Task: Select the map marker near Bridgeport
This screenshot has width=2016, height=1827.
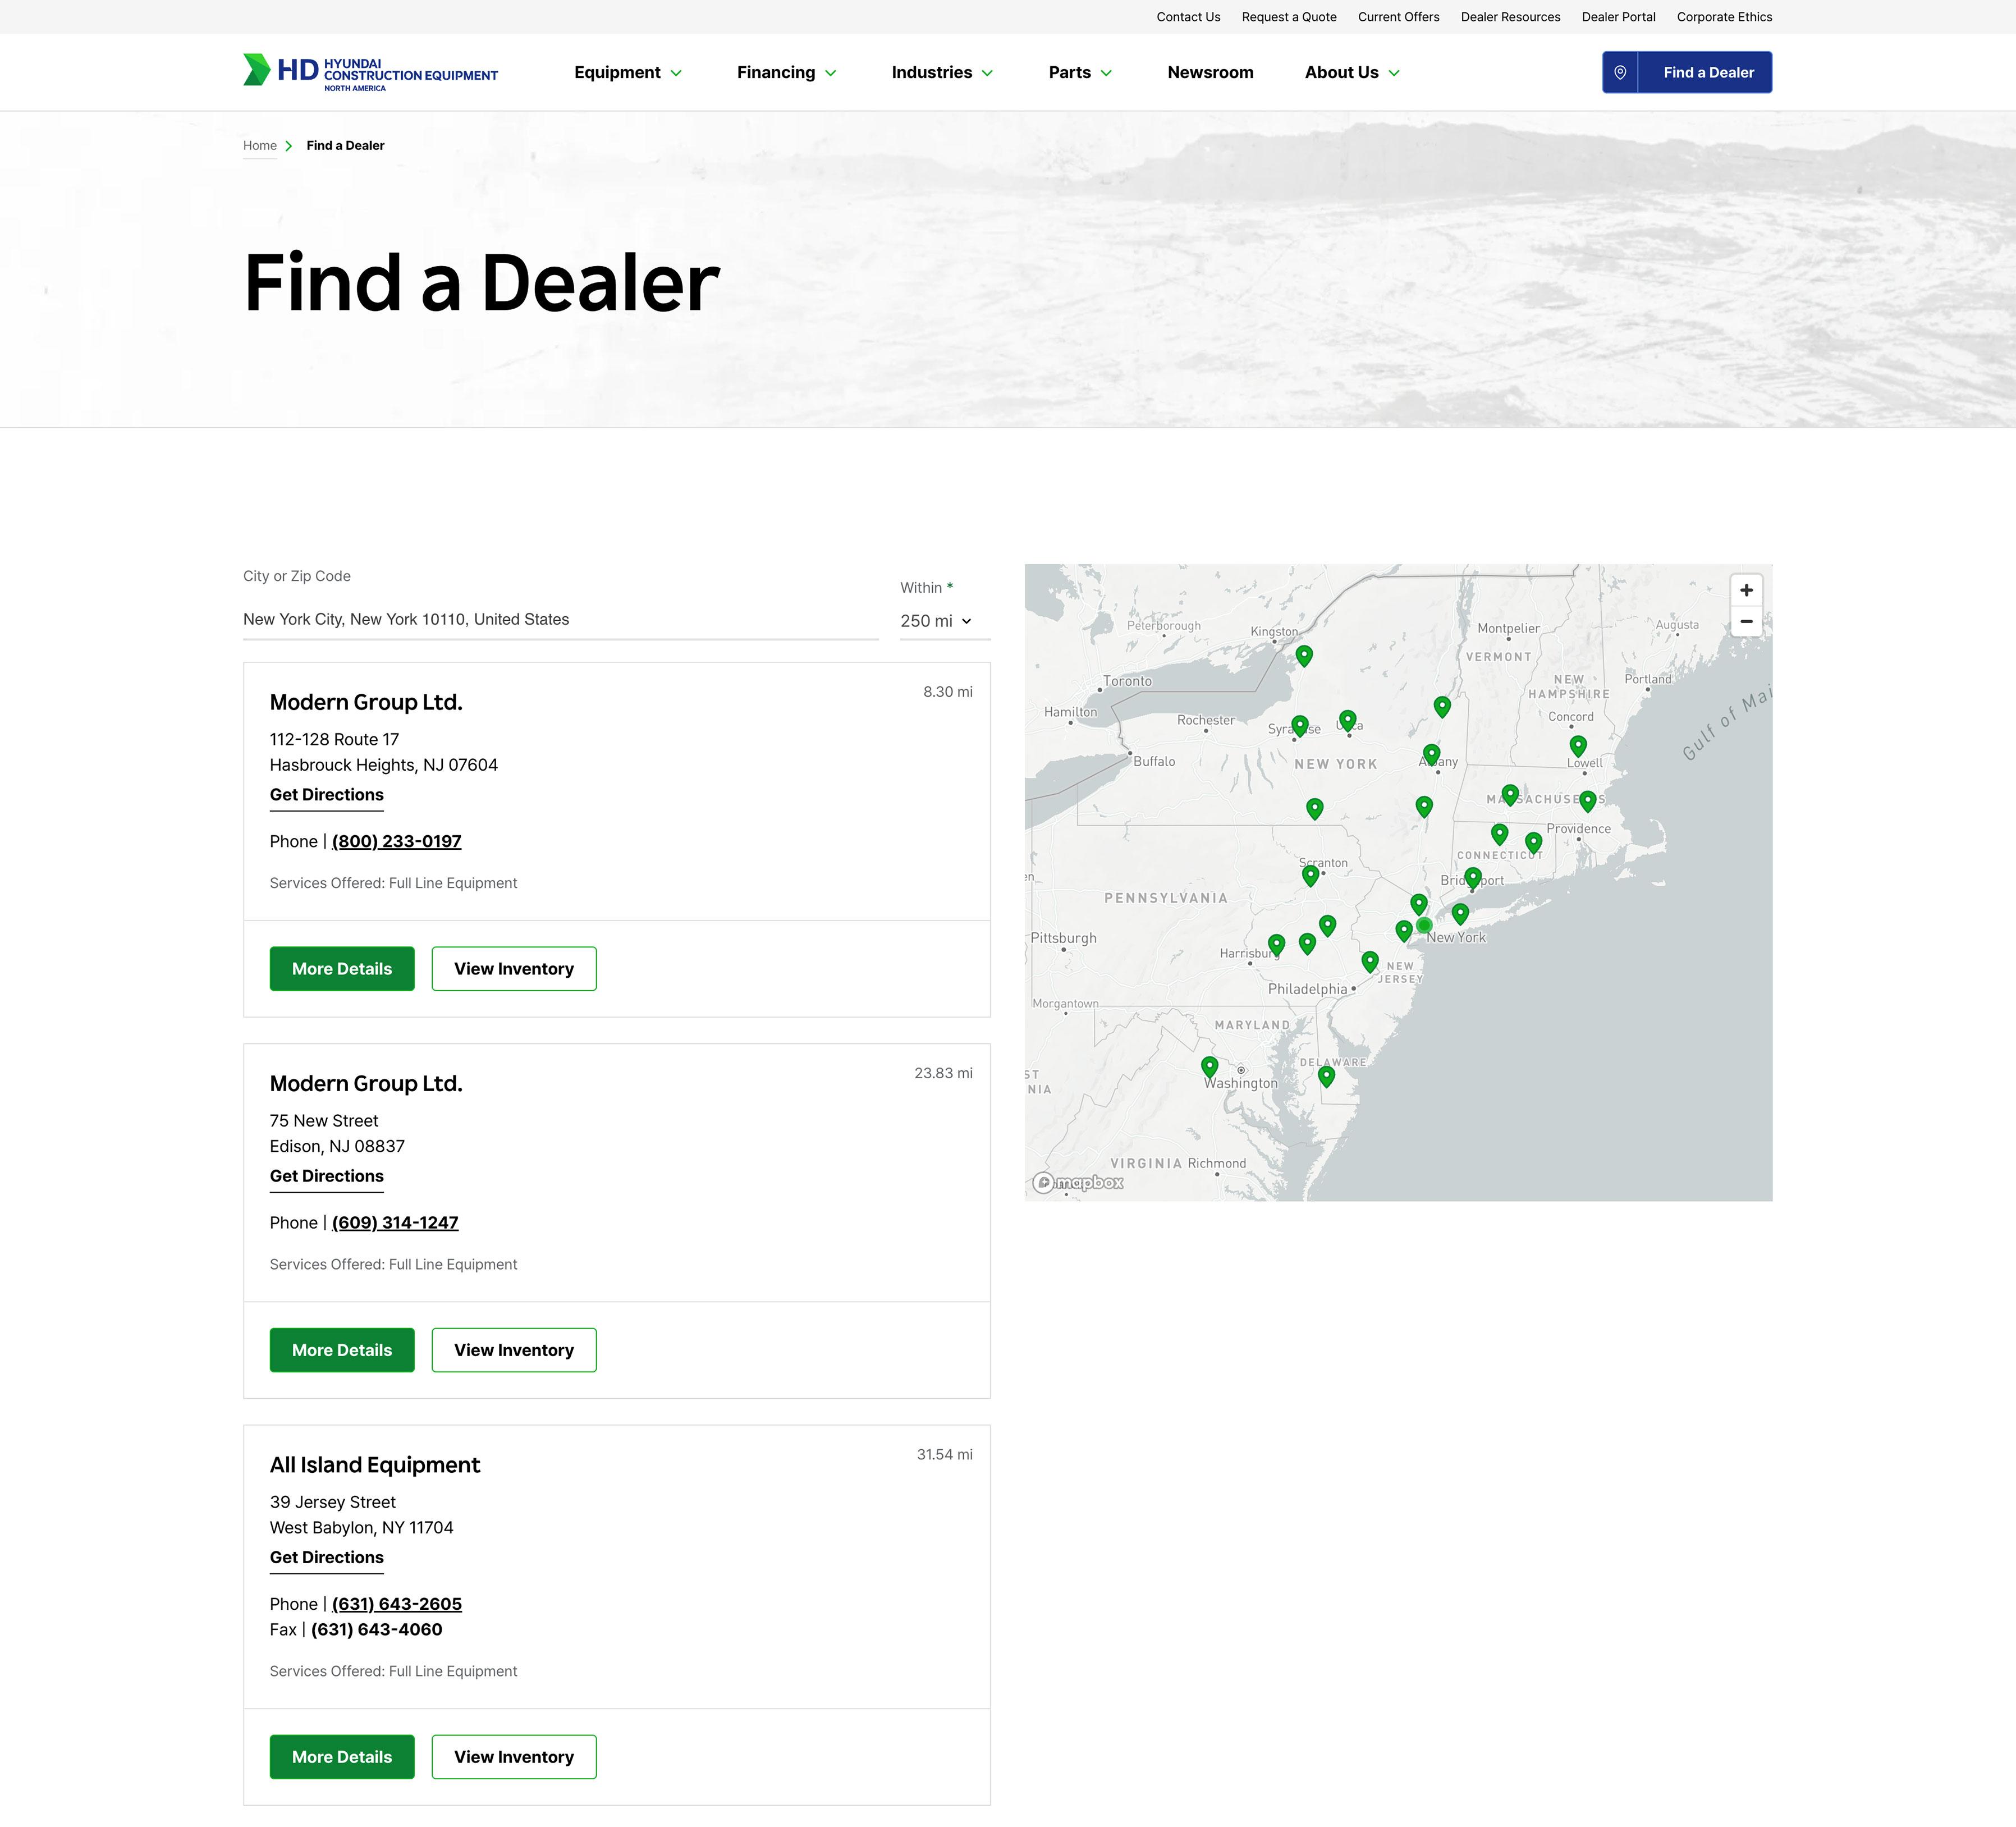Action: click(x=1472, y=878)
